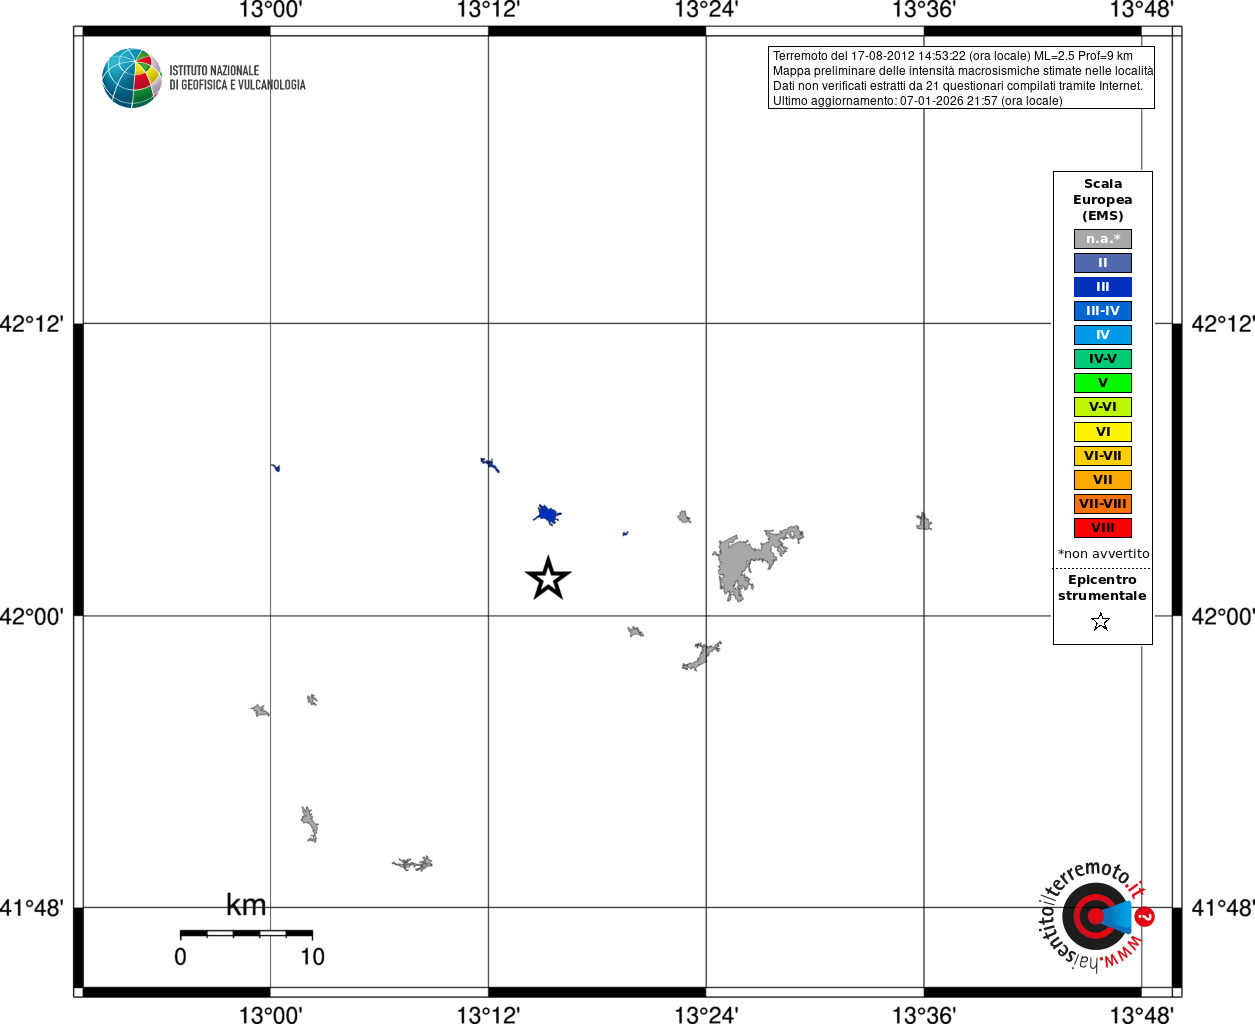Viewport: 1255px width, 1024px height.
Task: Click the bottom 13°00' longitude label
Action: [x=270, y=1015]
